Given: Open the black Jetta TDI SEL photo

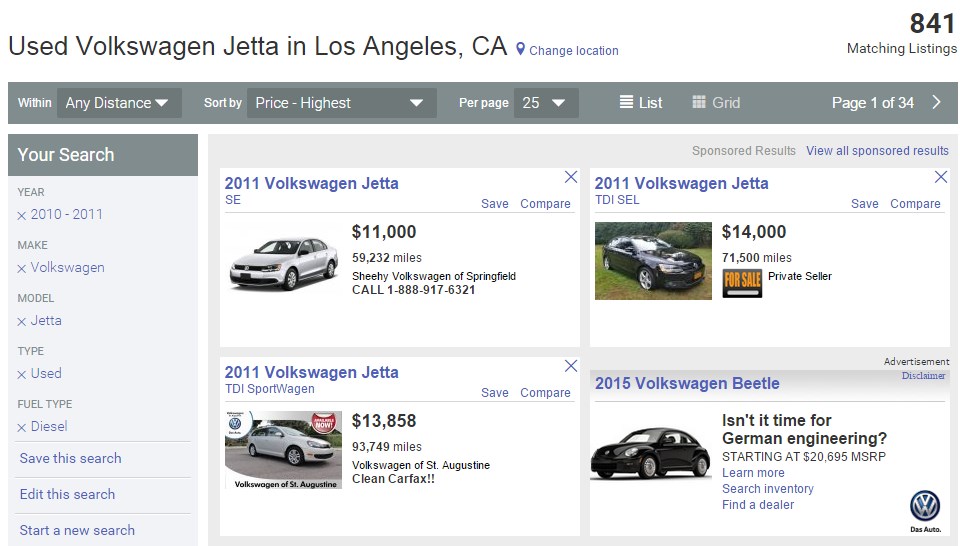Looking at the screenshot, I should 653,261.
